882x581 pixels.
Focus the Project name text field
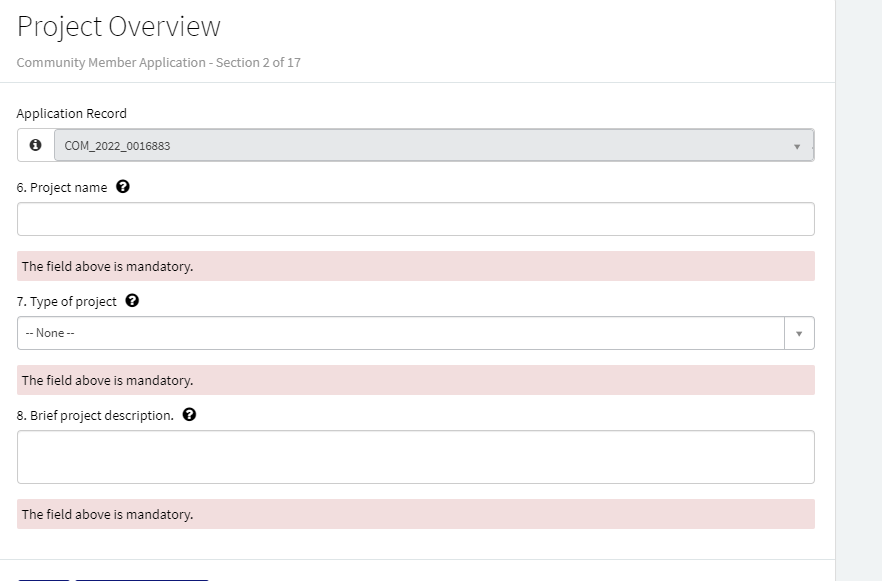[x=415, y=219]
